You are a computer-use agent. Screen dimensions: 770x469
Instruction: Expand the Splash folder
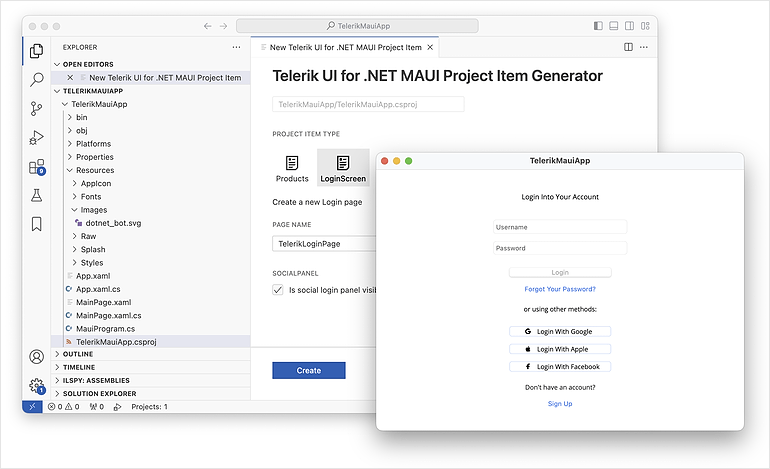click(75, 249)
